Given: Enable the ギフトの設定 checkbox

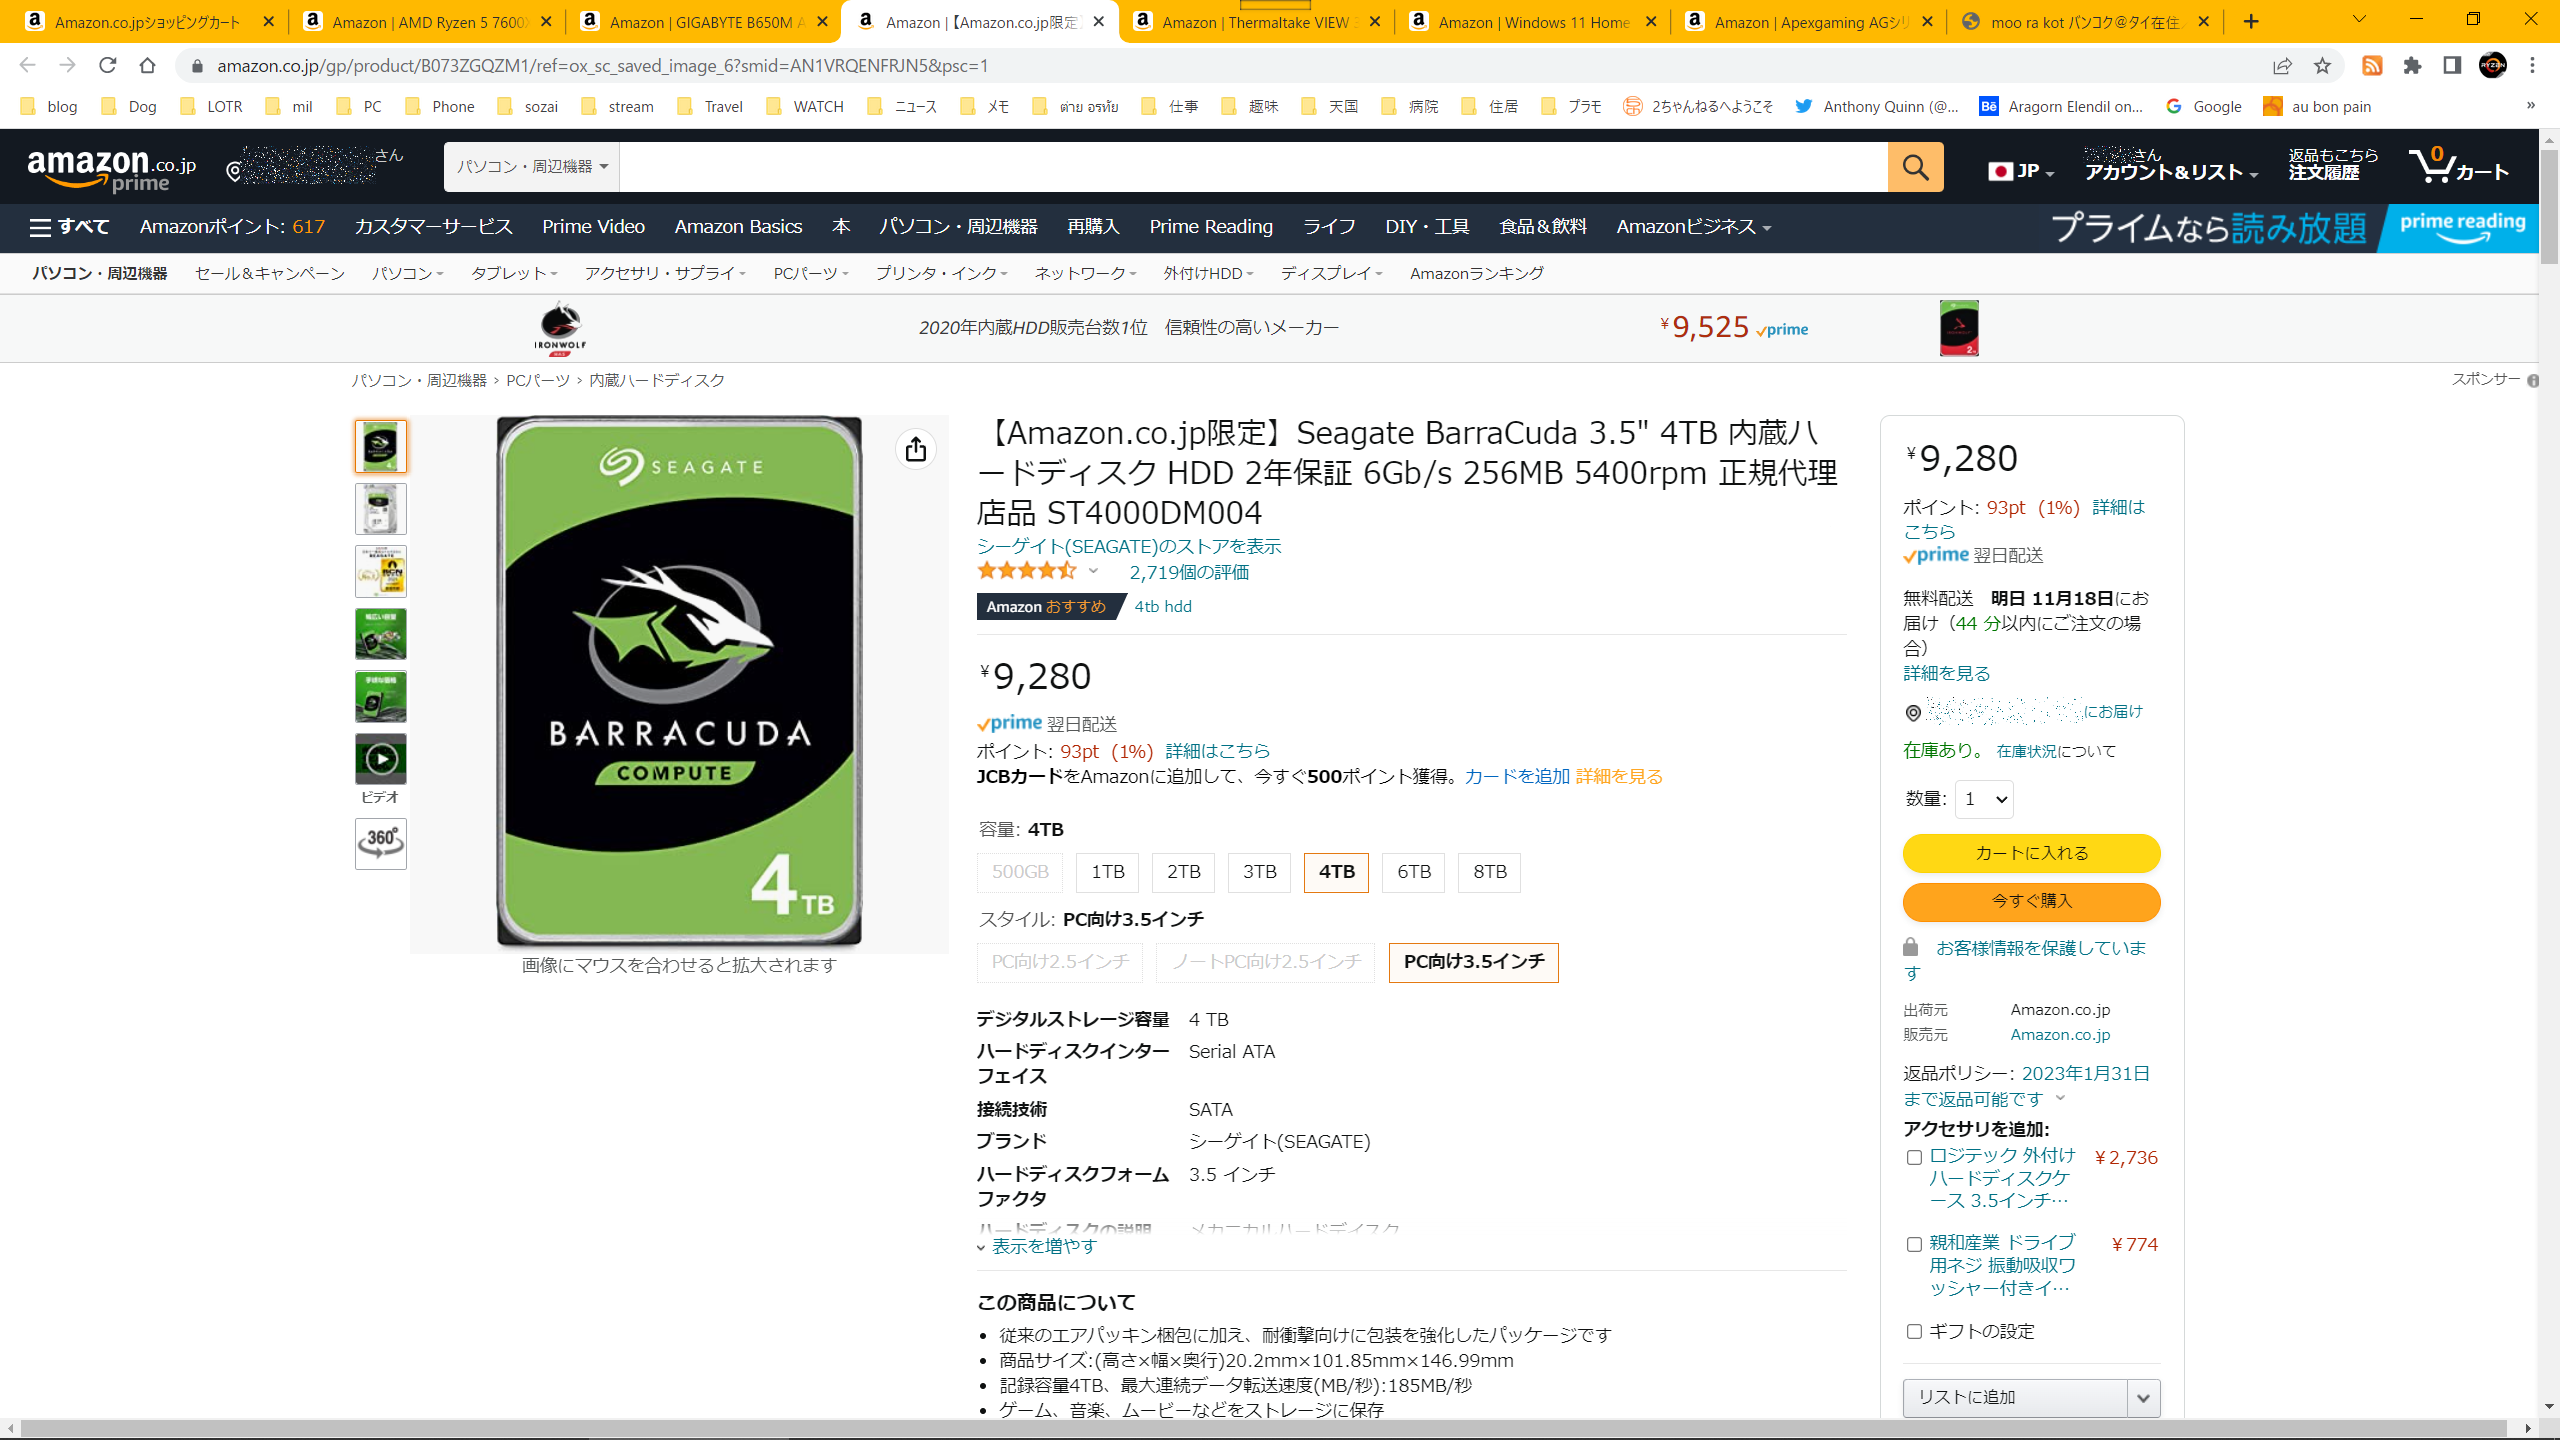Looking at the screenshot, I should click(1914, 1332).
